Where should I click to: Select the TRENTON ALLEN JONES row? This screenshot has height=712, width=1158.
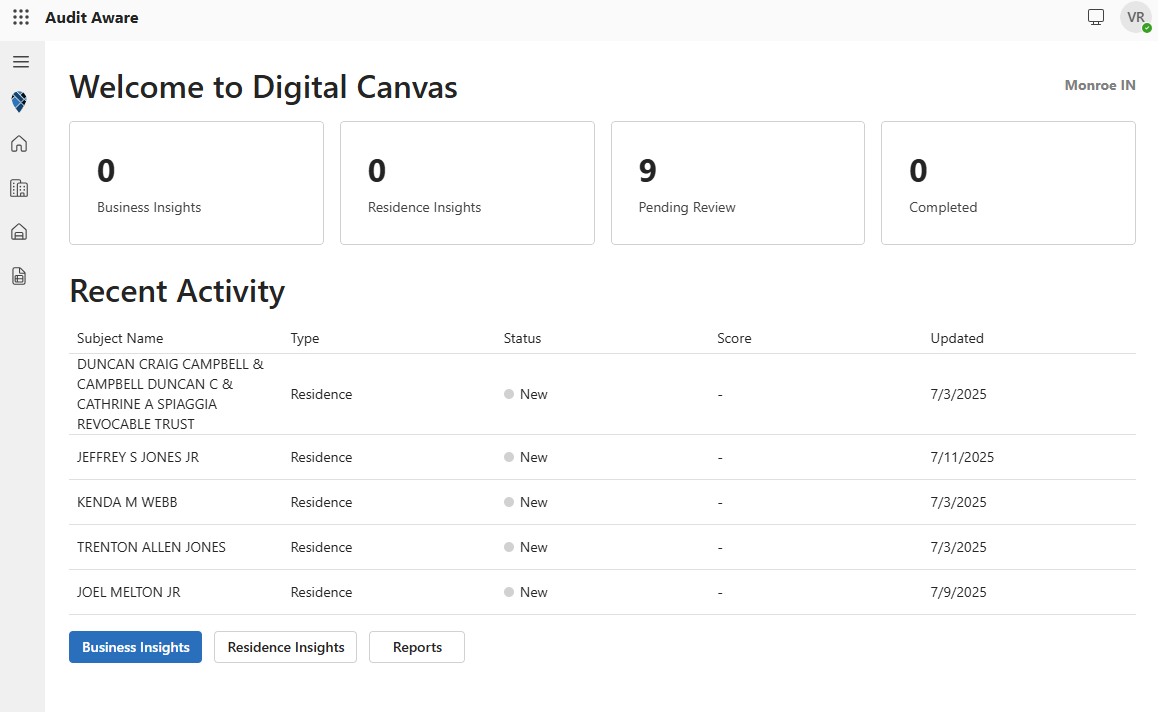(603, 547)
